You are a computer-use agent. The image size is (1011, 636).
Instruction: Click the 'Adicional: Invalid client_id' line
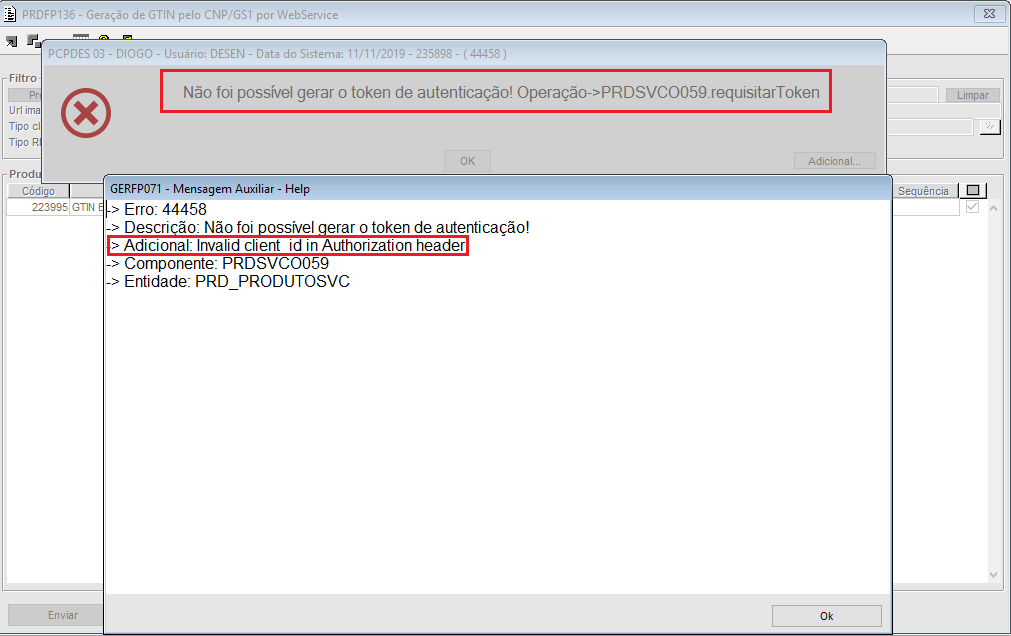coord(287,246)
